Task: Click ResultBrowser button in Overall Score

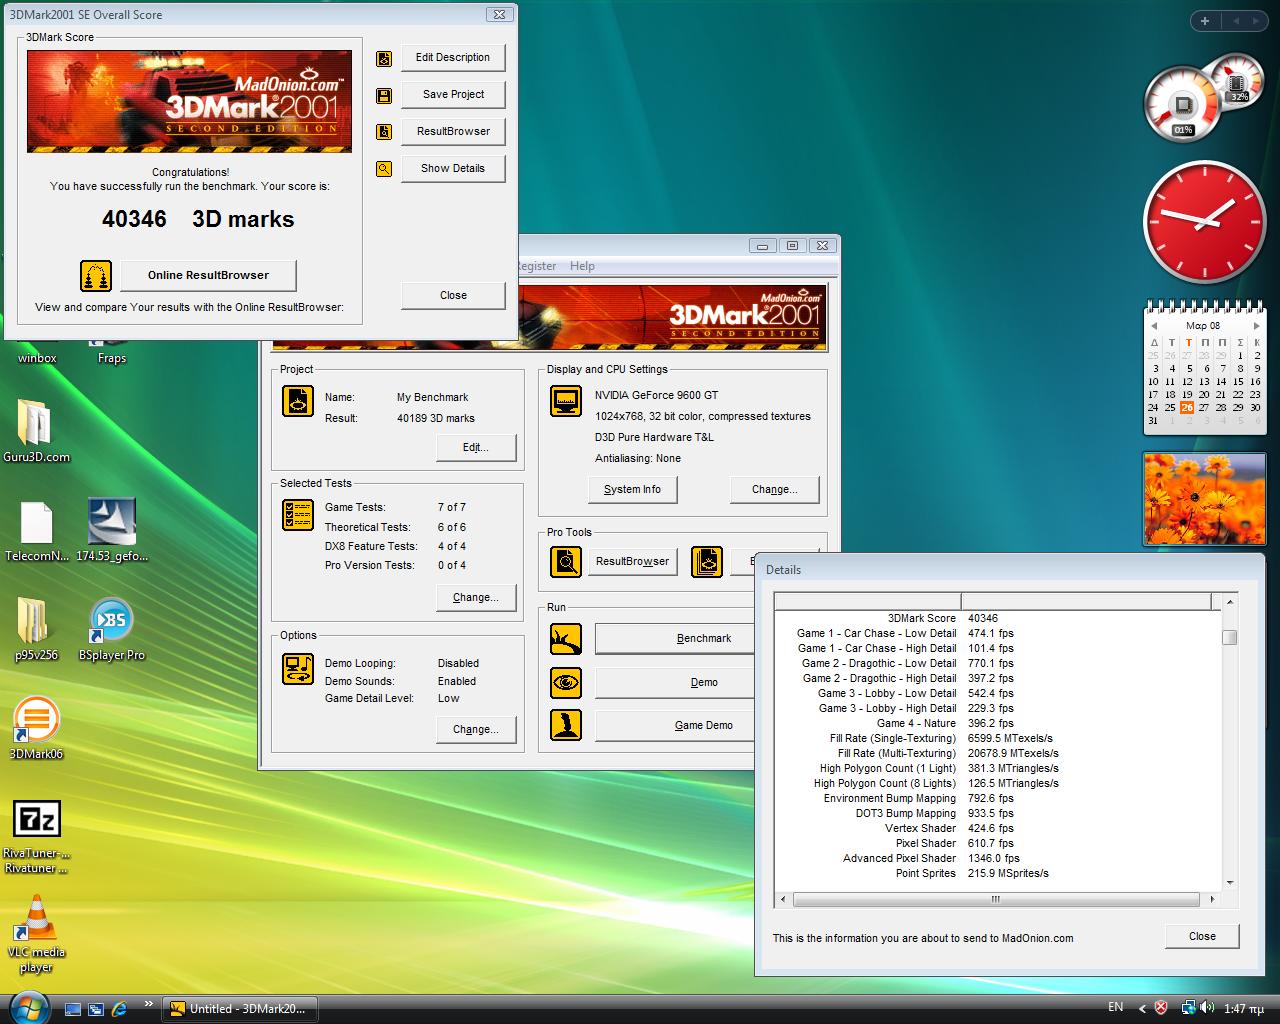Action: [453, 132]
